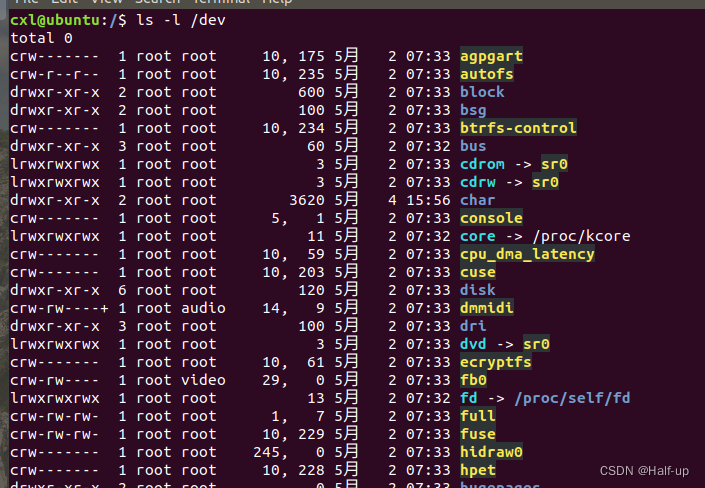The width and height of the screenshot is (705, 488).
Task: Click the 'video' group on fb0 row
Action: click(x=203, y=380)
